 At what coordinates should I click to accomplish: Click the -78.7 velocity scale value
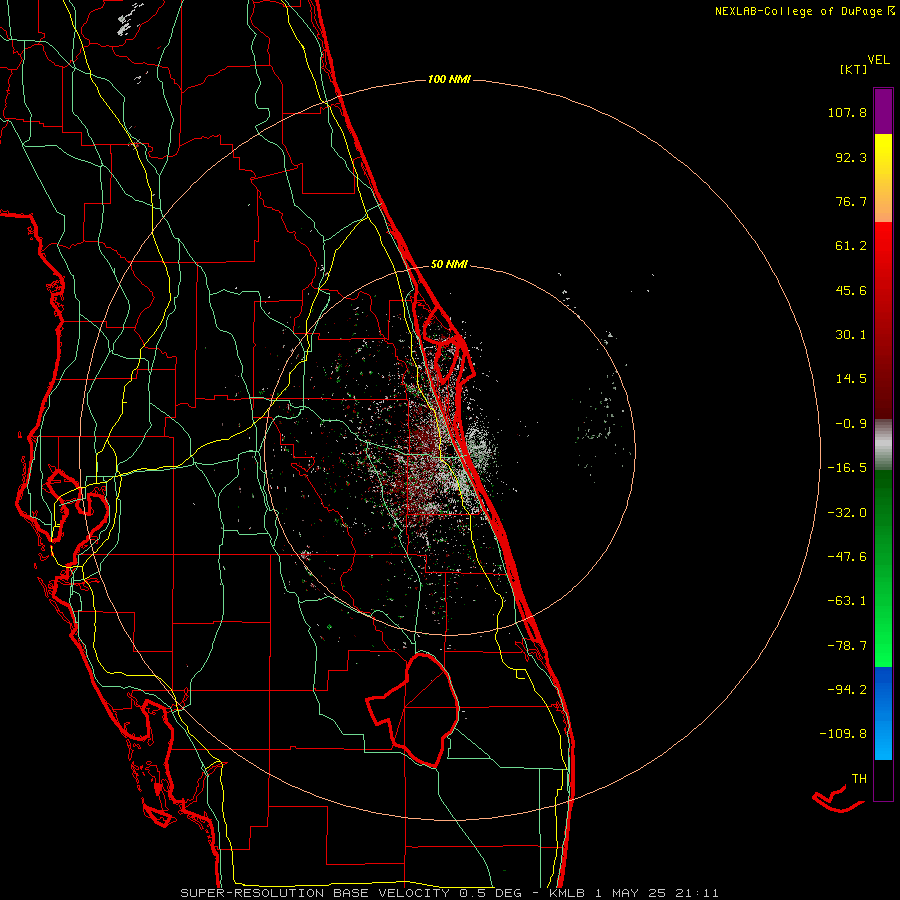(847, 646)
